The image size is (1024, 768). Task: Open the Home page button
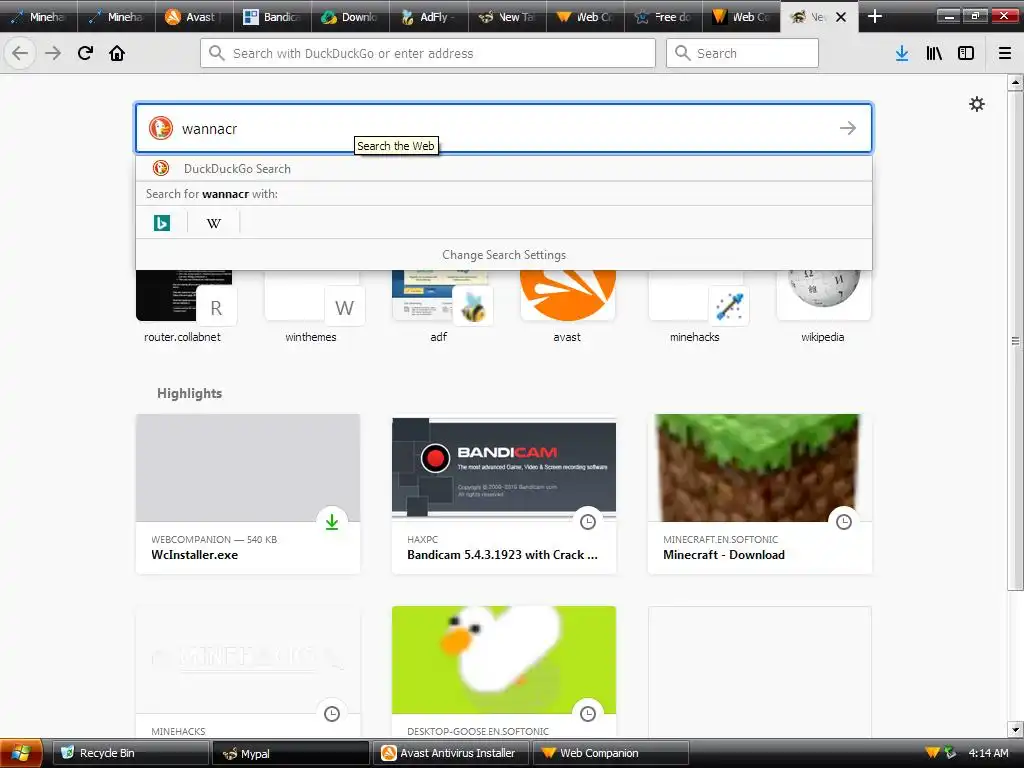[x=117, y=53]
